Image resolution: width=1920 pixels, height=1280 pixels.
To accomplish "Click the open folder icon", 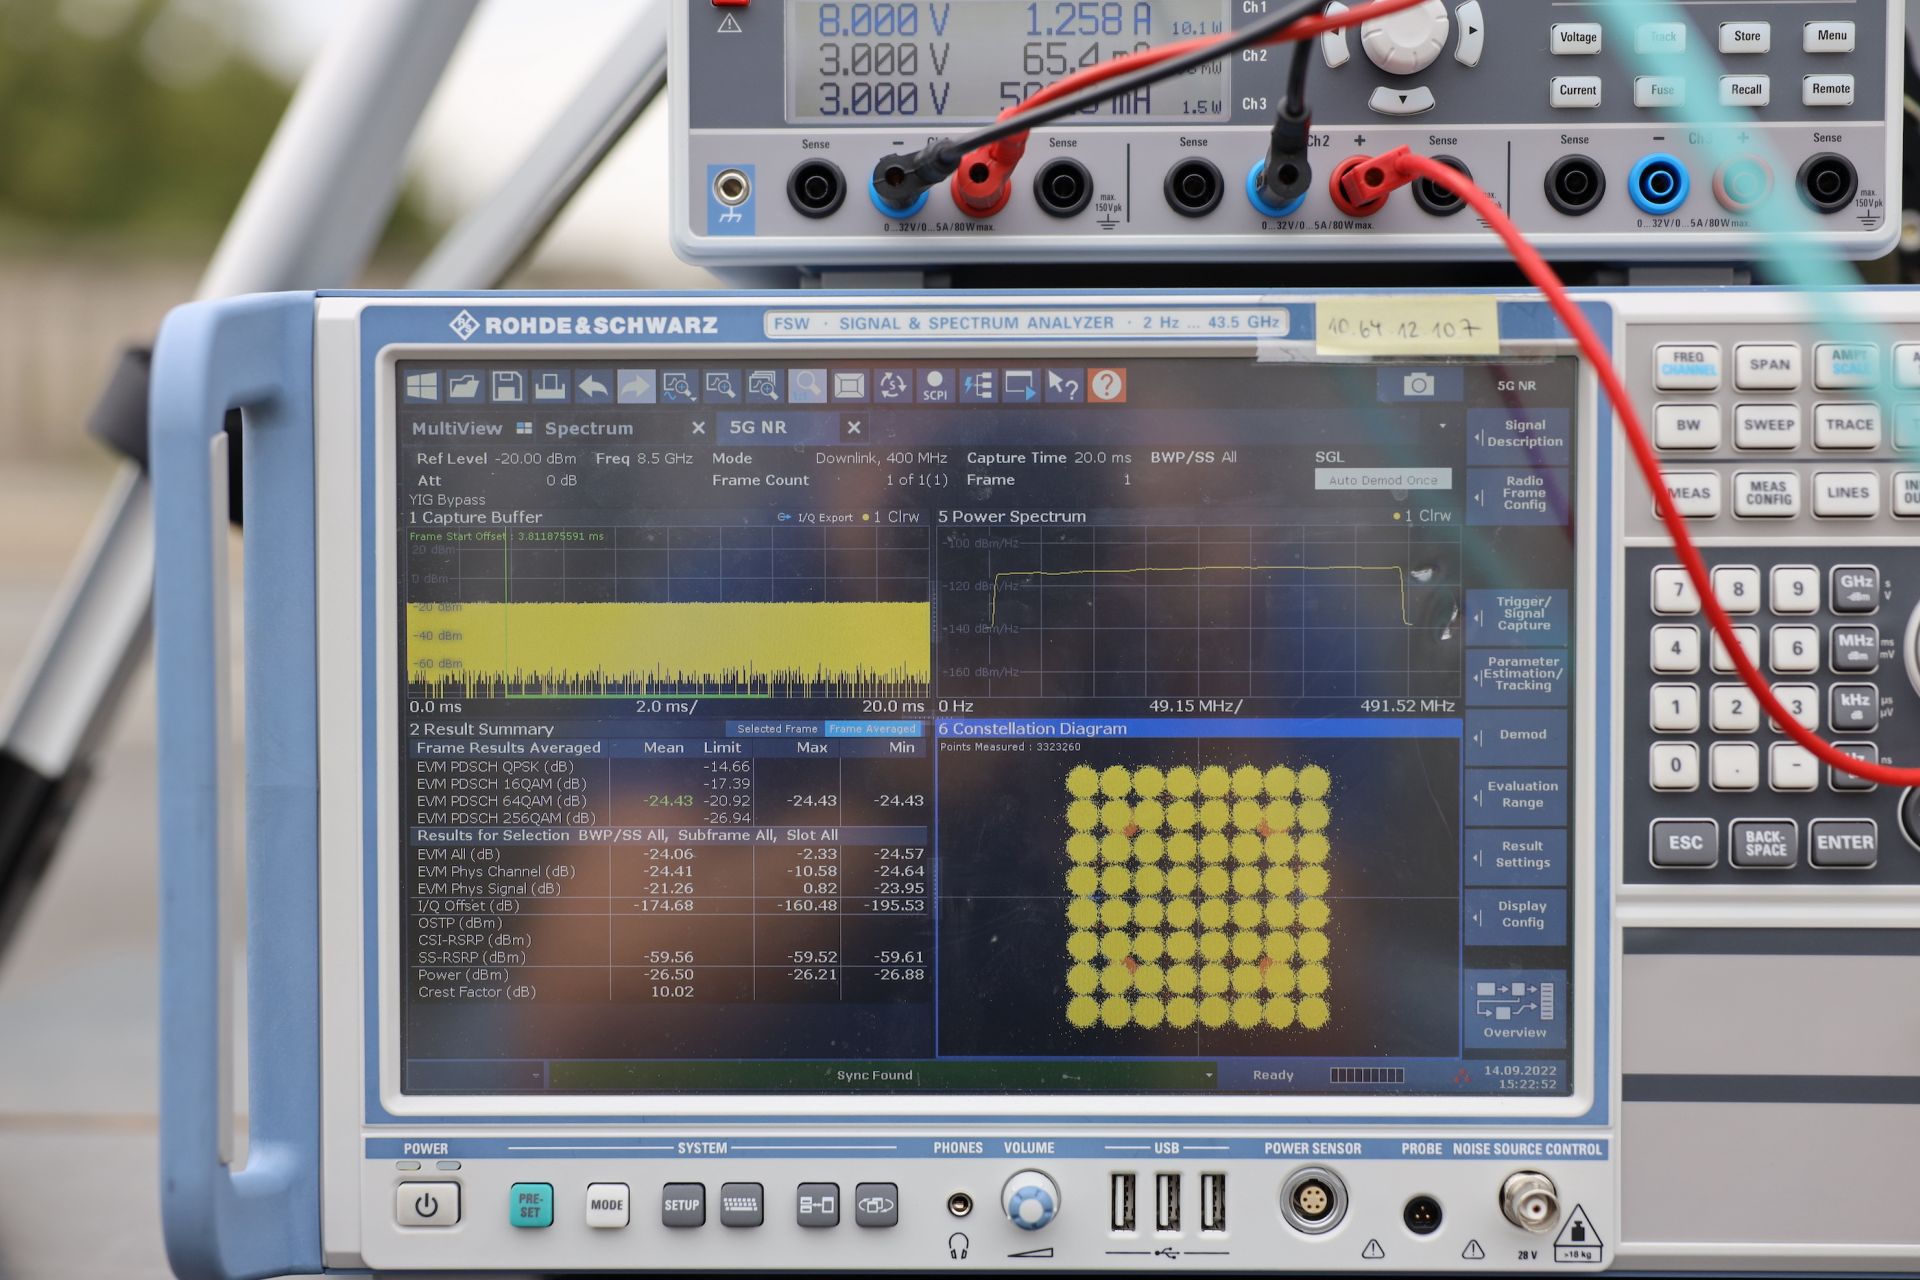I will point(464,386).
